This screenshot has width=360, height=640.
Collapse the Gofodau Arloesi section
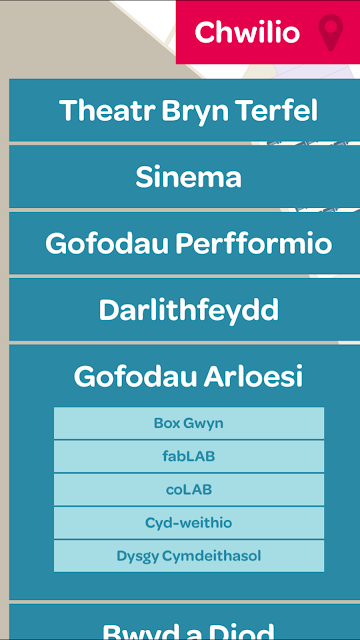tap(188, 376)
